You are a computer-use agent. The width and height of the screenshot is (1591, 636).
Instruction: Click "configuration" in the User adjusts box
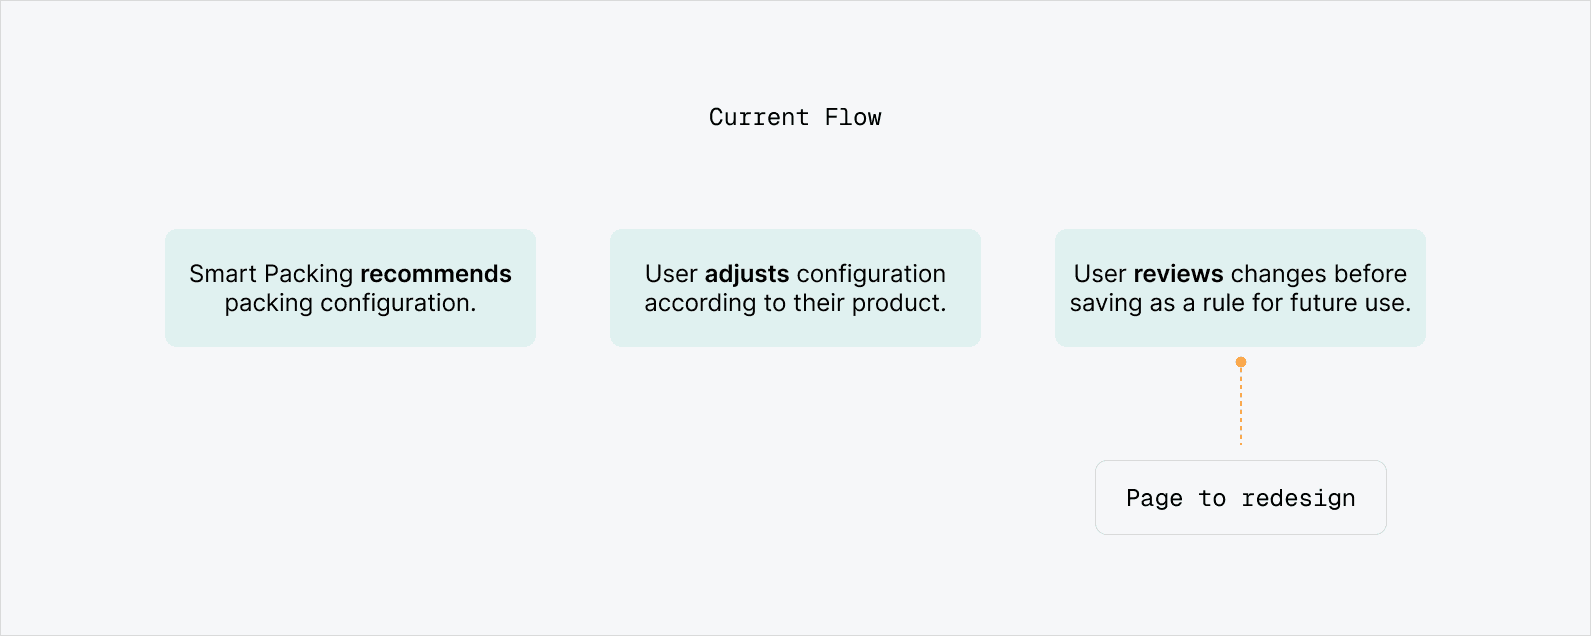tap(871, 274)
